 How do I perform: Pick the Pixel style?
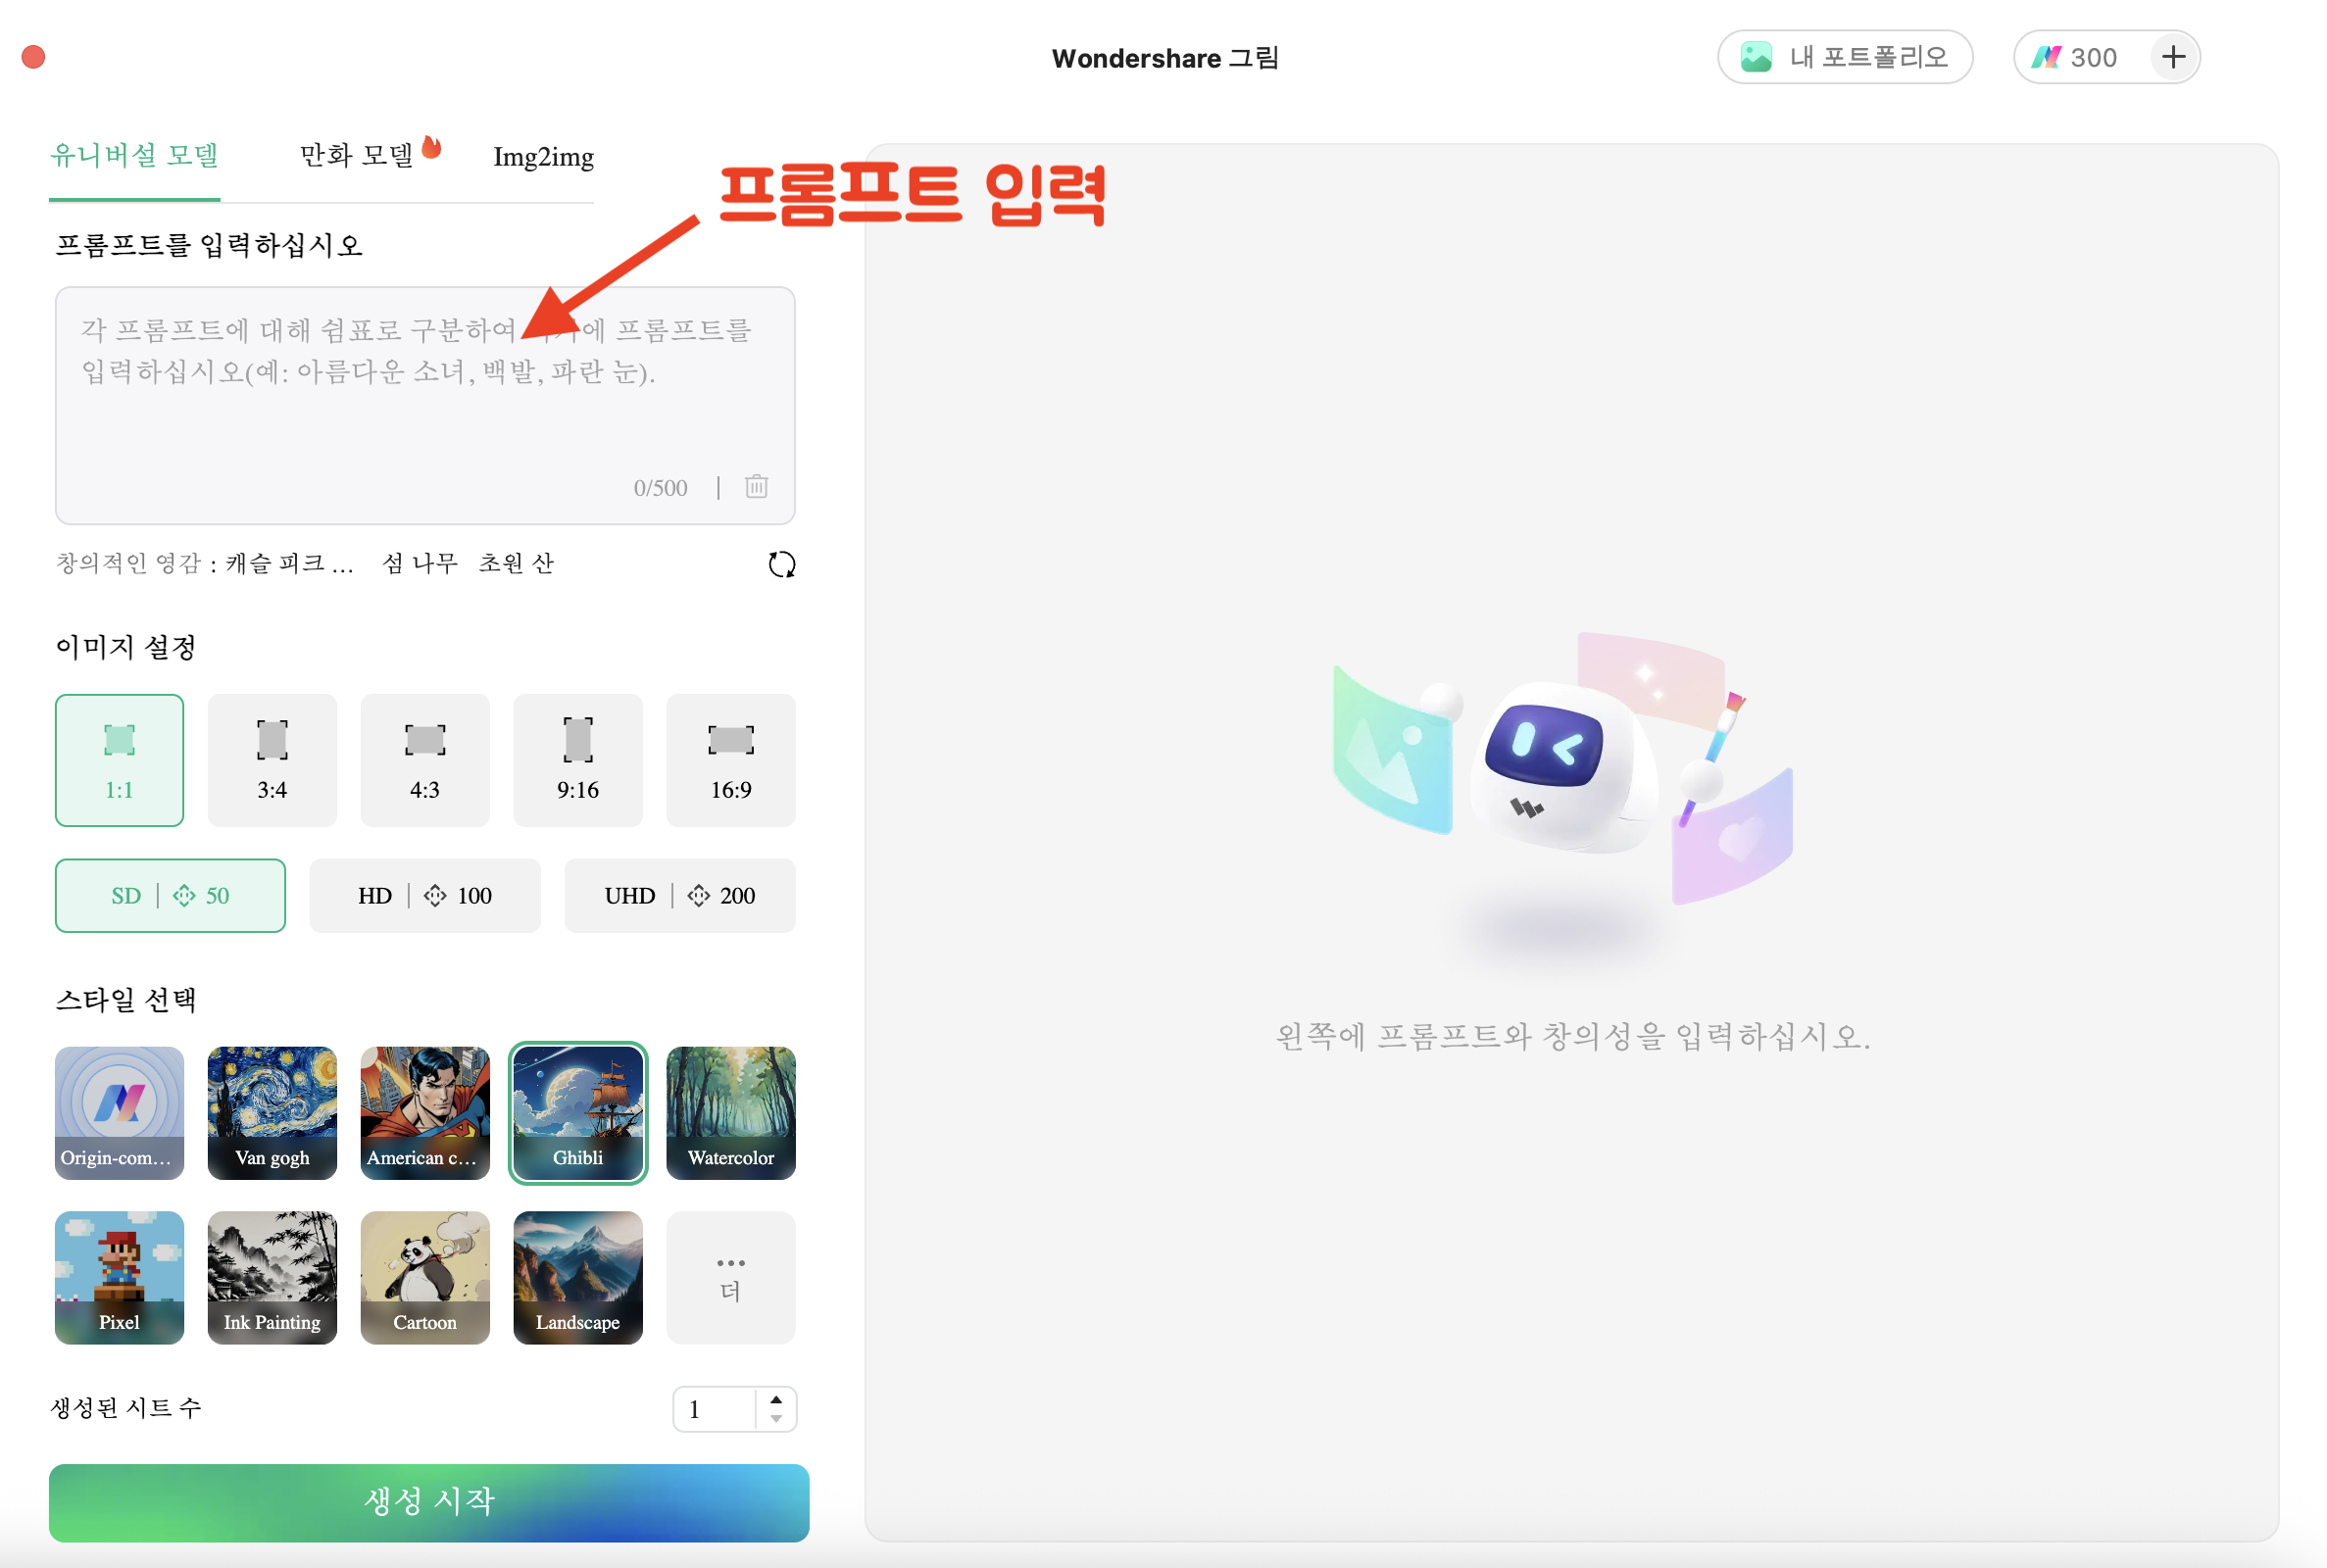(x=120, y=1278)
